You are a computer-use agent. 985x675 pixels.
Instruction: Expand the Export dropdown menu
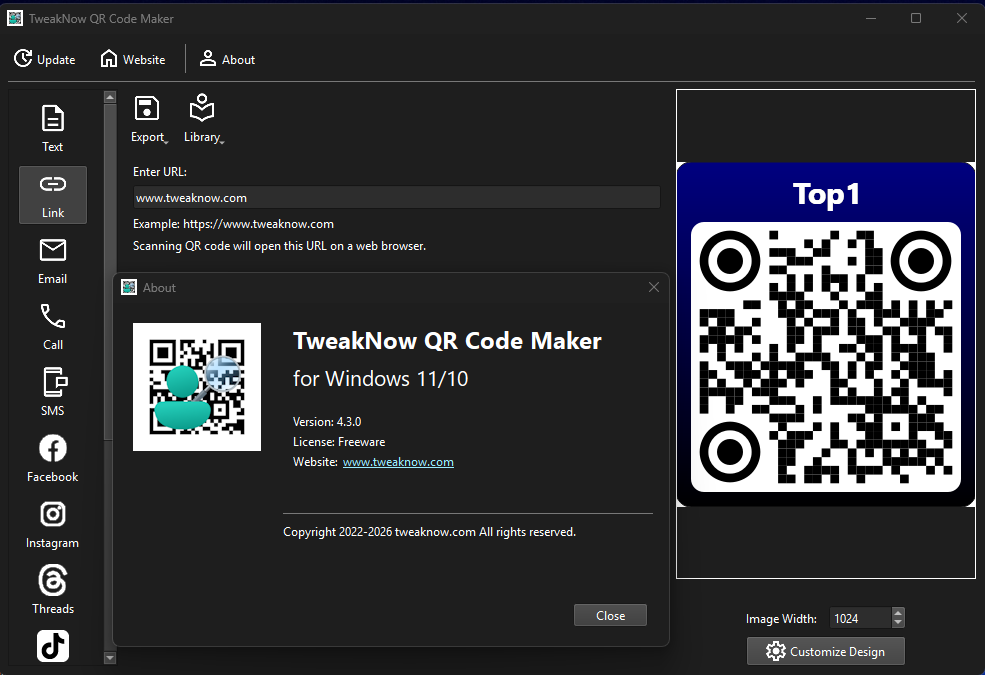pyautogui.click(x=148, y=120)
